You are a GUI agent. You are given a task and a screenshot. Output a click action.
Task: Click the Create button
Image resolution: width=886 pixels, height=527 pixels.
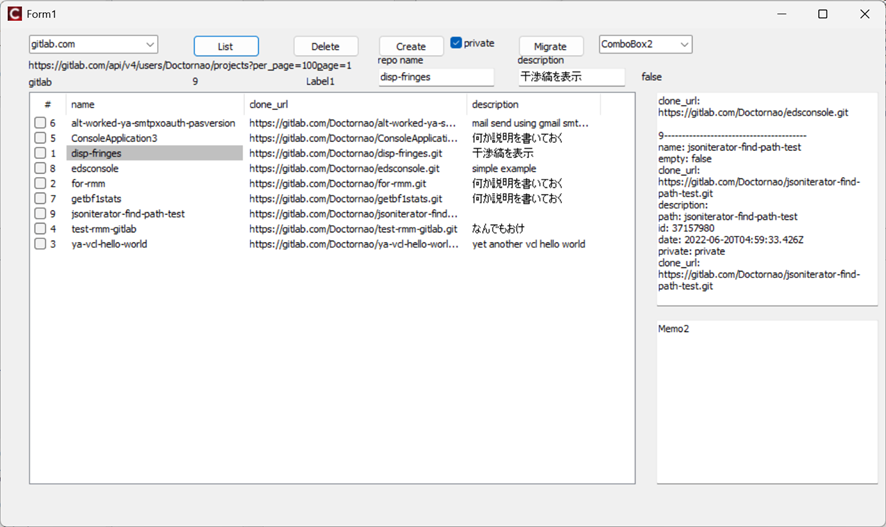(x=411, y=46)
